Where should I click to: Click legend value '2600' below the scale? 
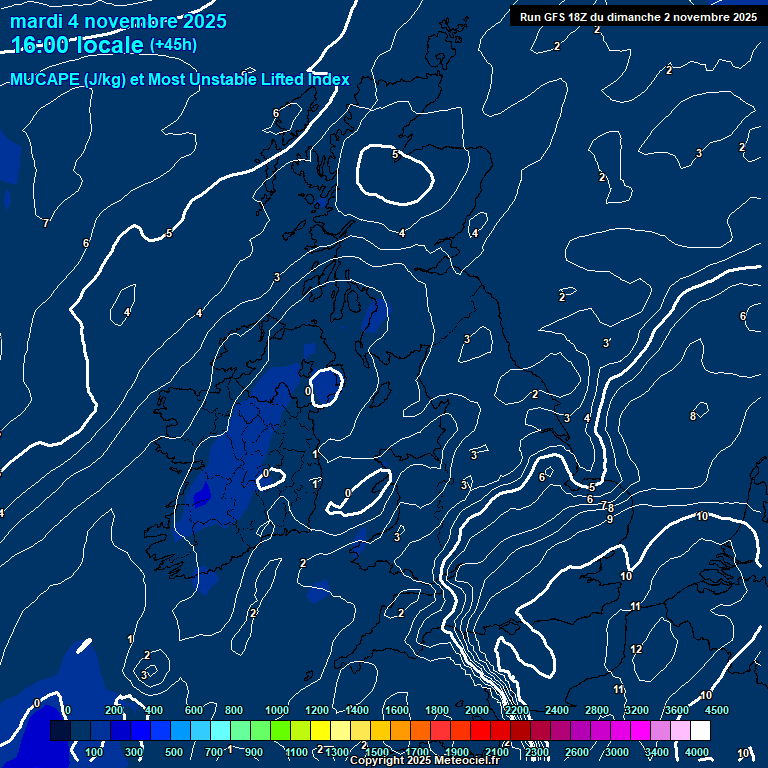(577, 752)
